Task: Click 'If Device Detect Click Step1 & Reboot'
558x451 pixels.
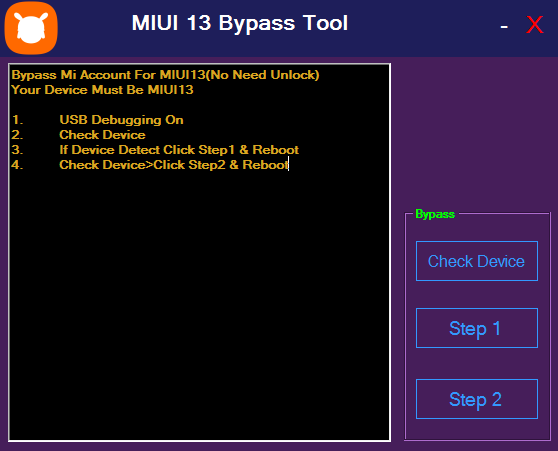Action: pos(179,150)
